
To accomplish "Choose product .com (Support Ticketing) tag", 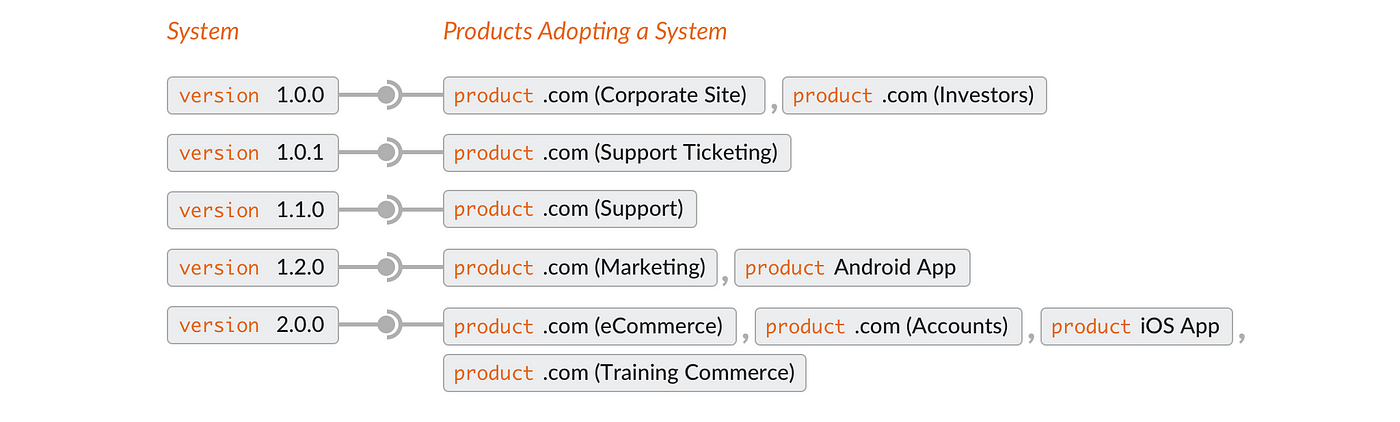I will click(x=617, y=153).
